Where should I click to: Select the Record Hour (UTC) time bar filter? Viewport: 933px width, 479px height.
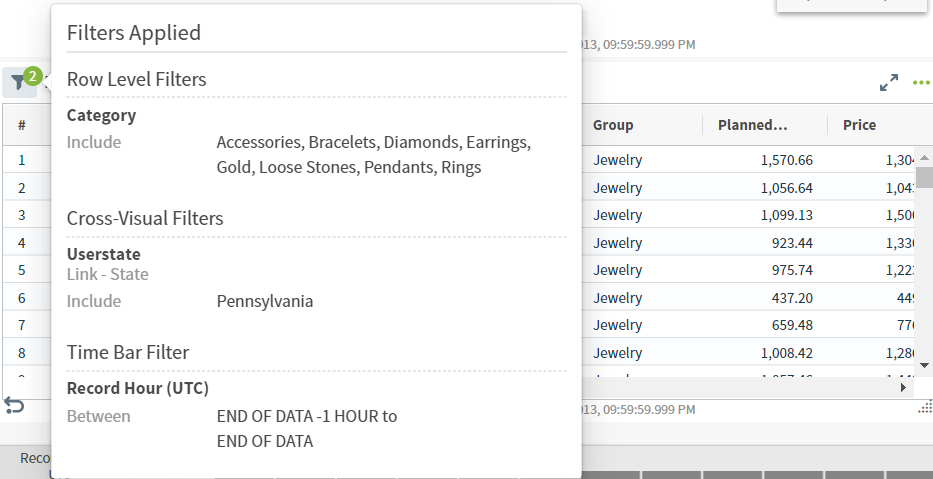(x=138, y=388)
